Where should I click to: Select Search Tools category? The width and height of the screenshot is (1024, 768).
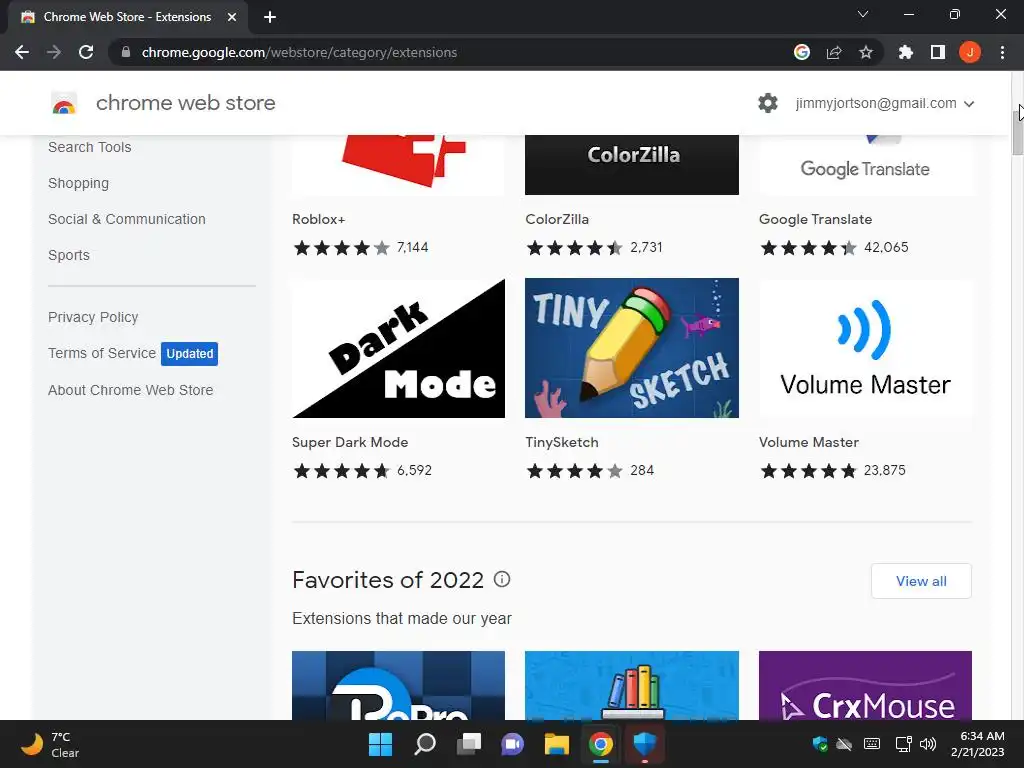point(89,147)
